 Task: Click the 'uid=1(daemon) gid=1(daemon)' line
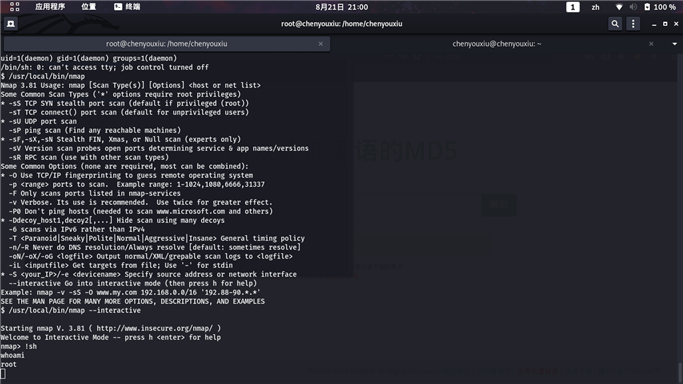(x=89, y=58)
